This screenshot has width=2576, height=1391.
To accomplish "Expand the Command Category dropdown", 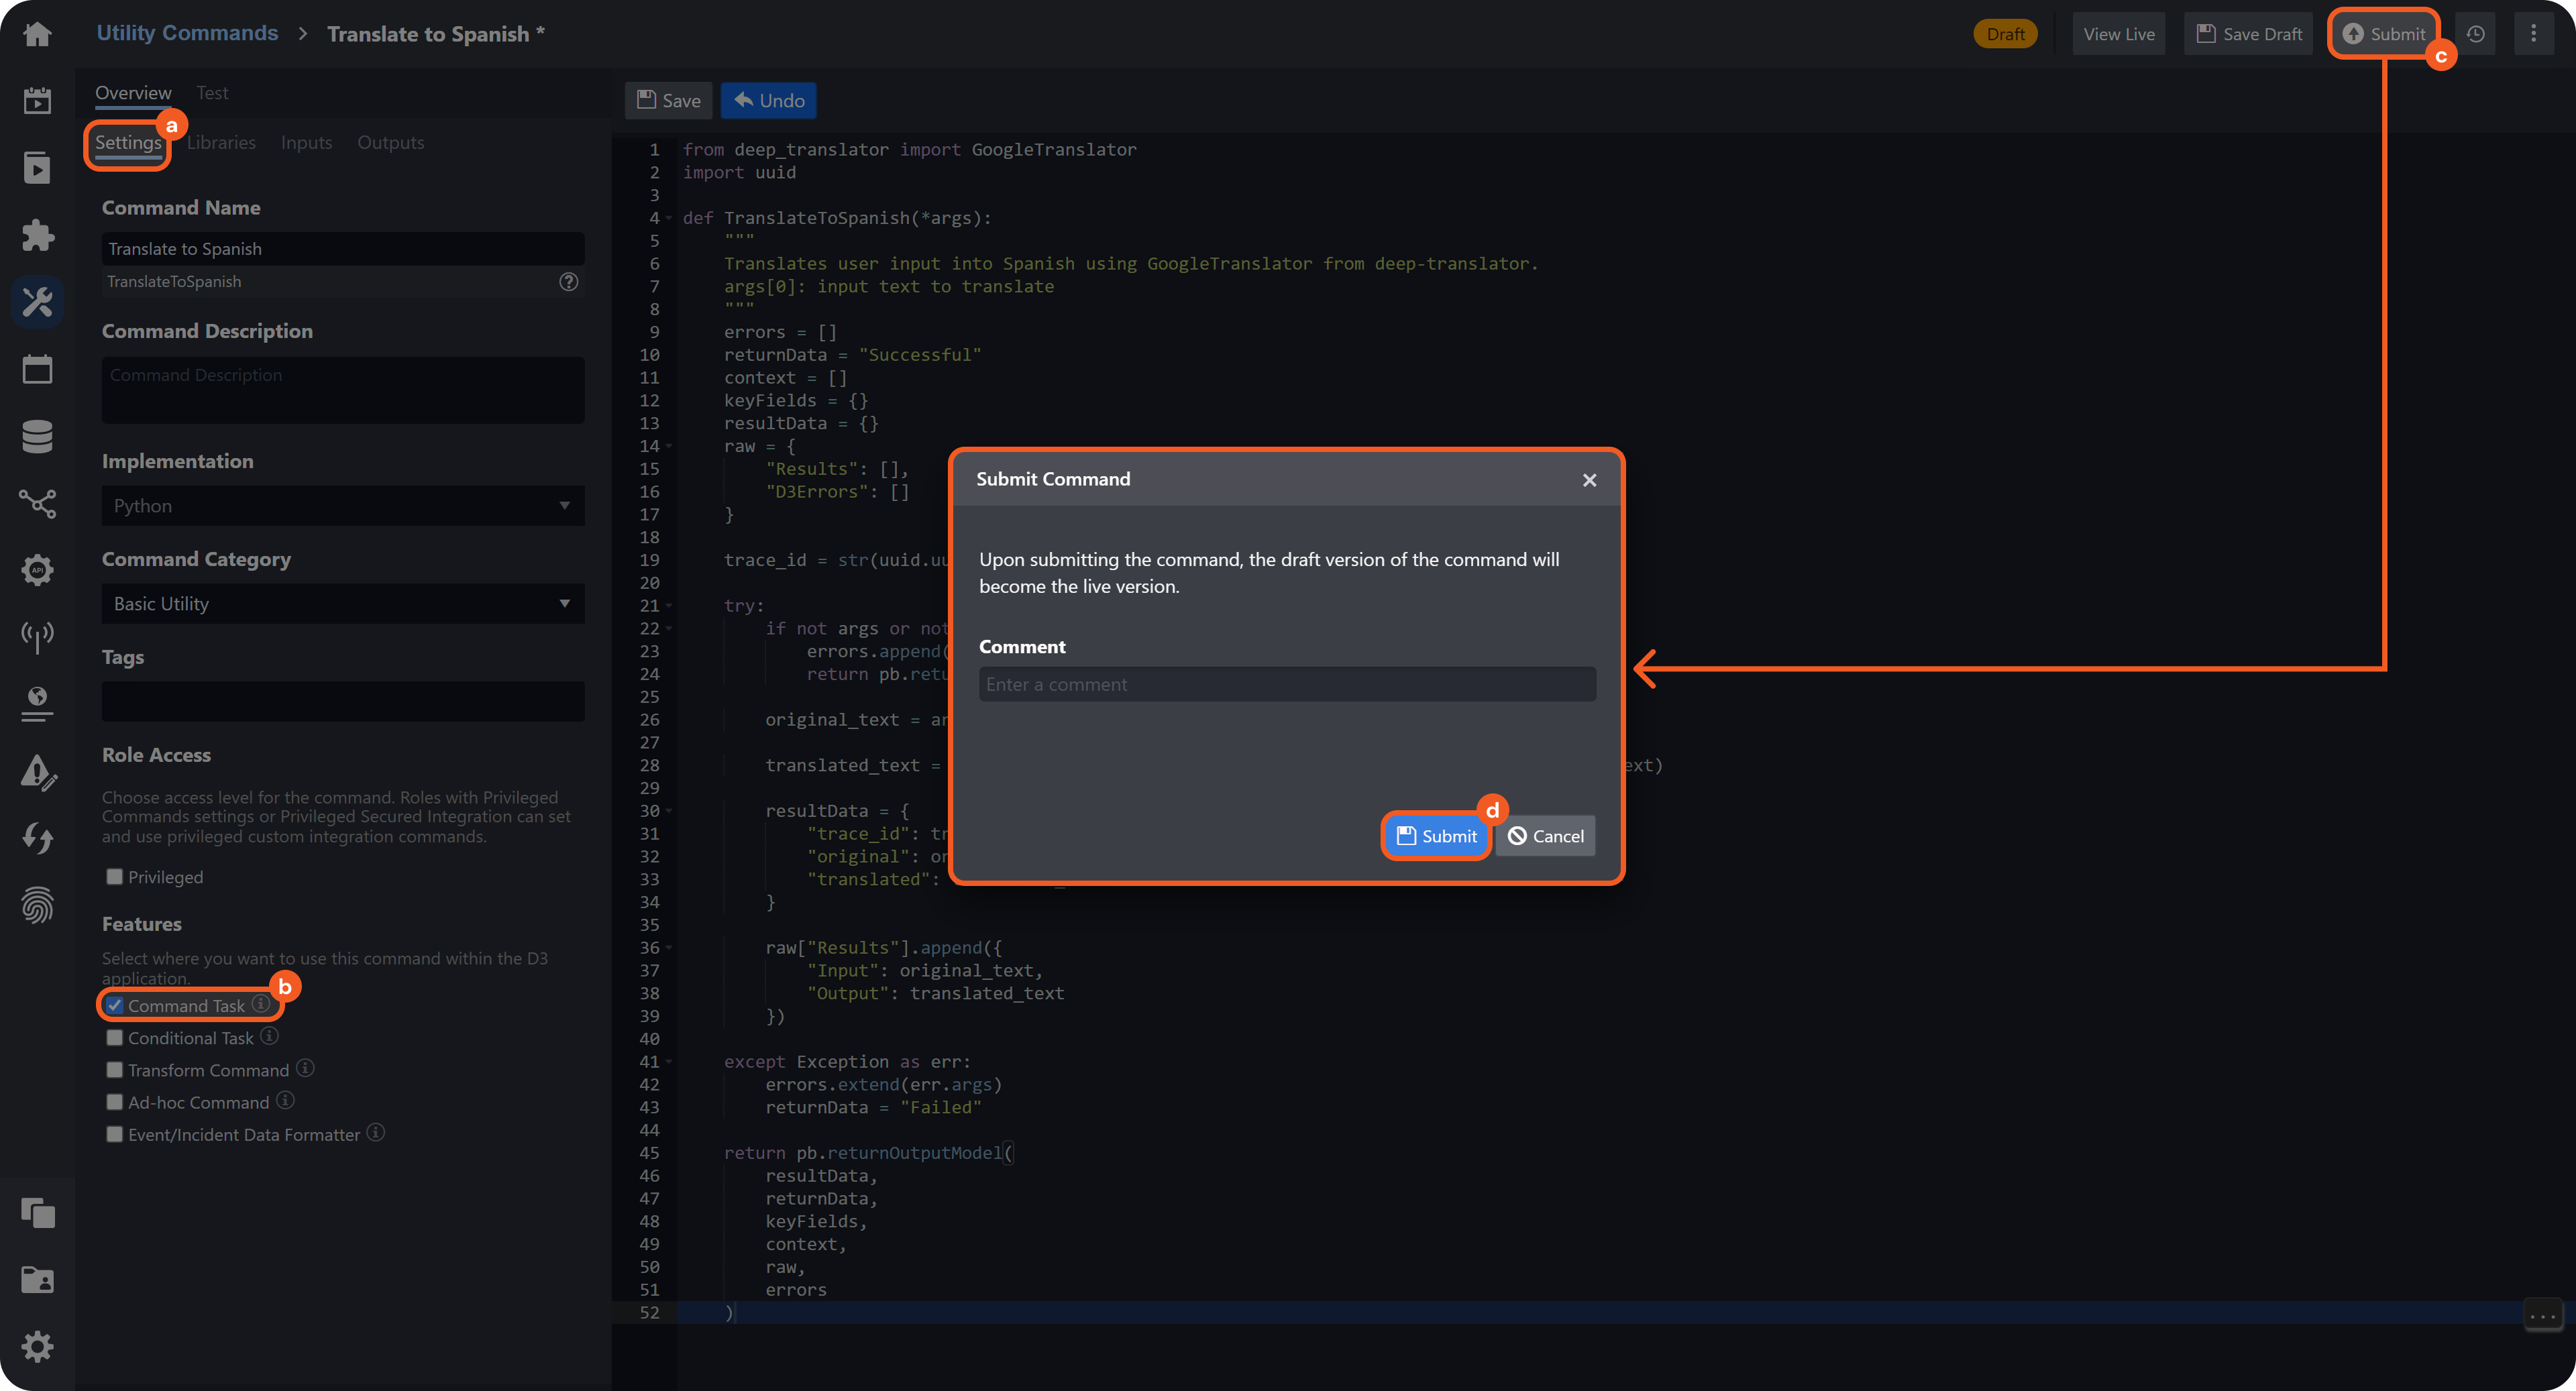I will (343, 604).
